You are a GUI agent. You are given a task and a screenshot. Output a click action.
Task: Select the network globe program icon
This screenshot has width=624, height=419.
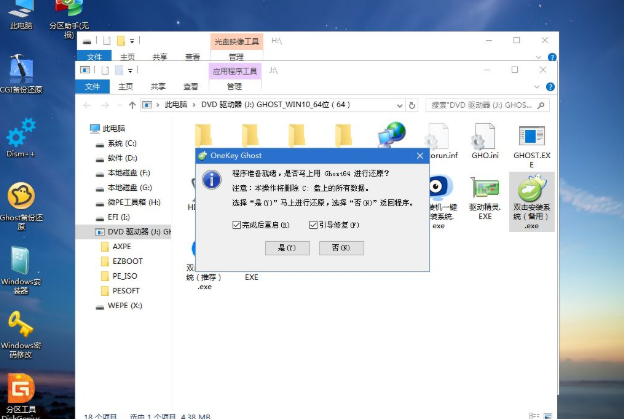click(x=392, y=134)
